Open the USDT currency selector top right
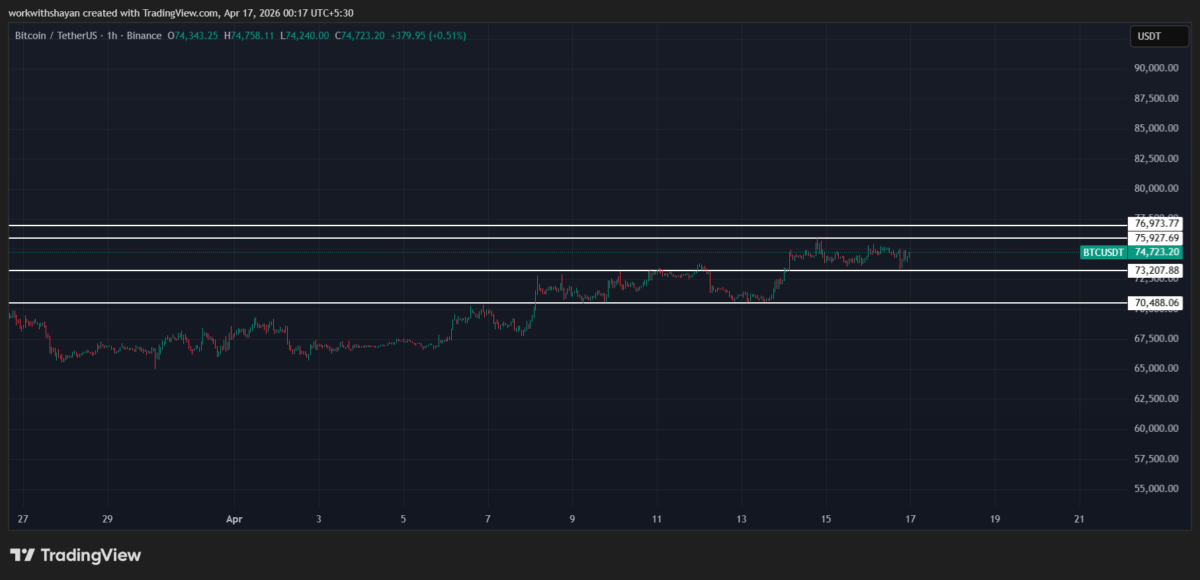Screen dimensions: 1200x580 [x=1159, y=35]
